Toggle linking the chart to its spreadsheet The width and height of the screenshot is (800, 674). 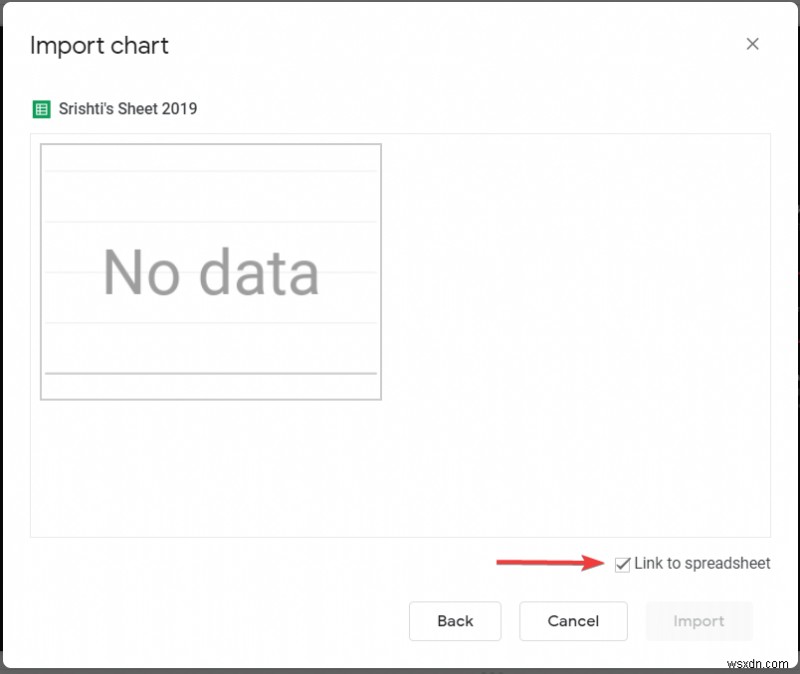pyautogui.click(x=622, y=564)
